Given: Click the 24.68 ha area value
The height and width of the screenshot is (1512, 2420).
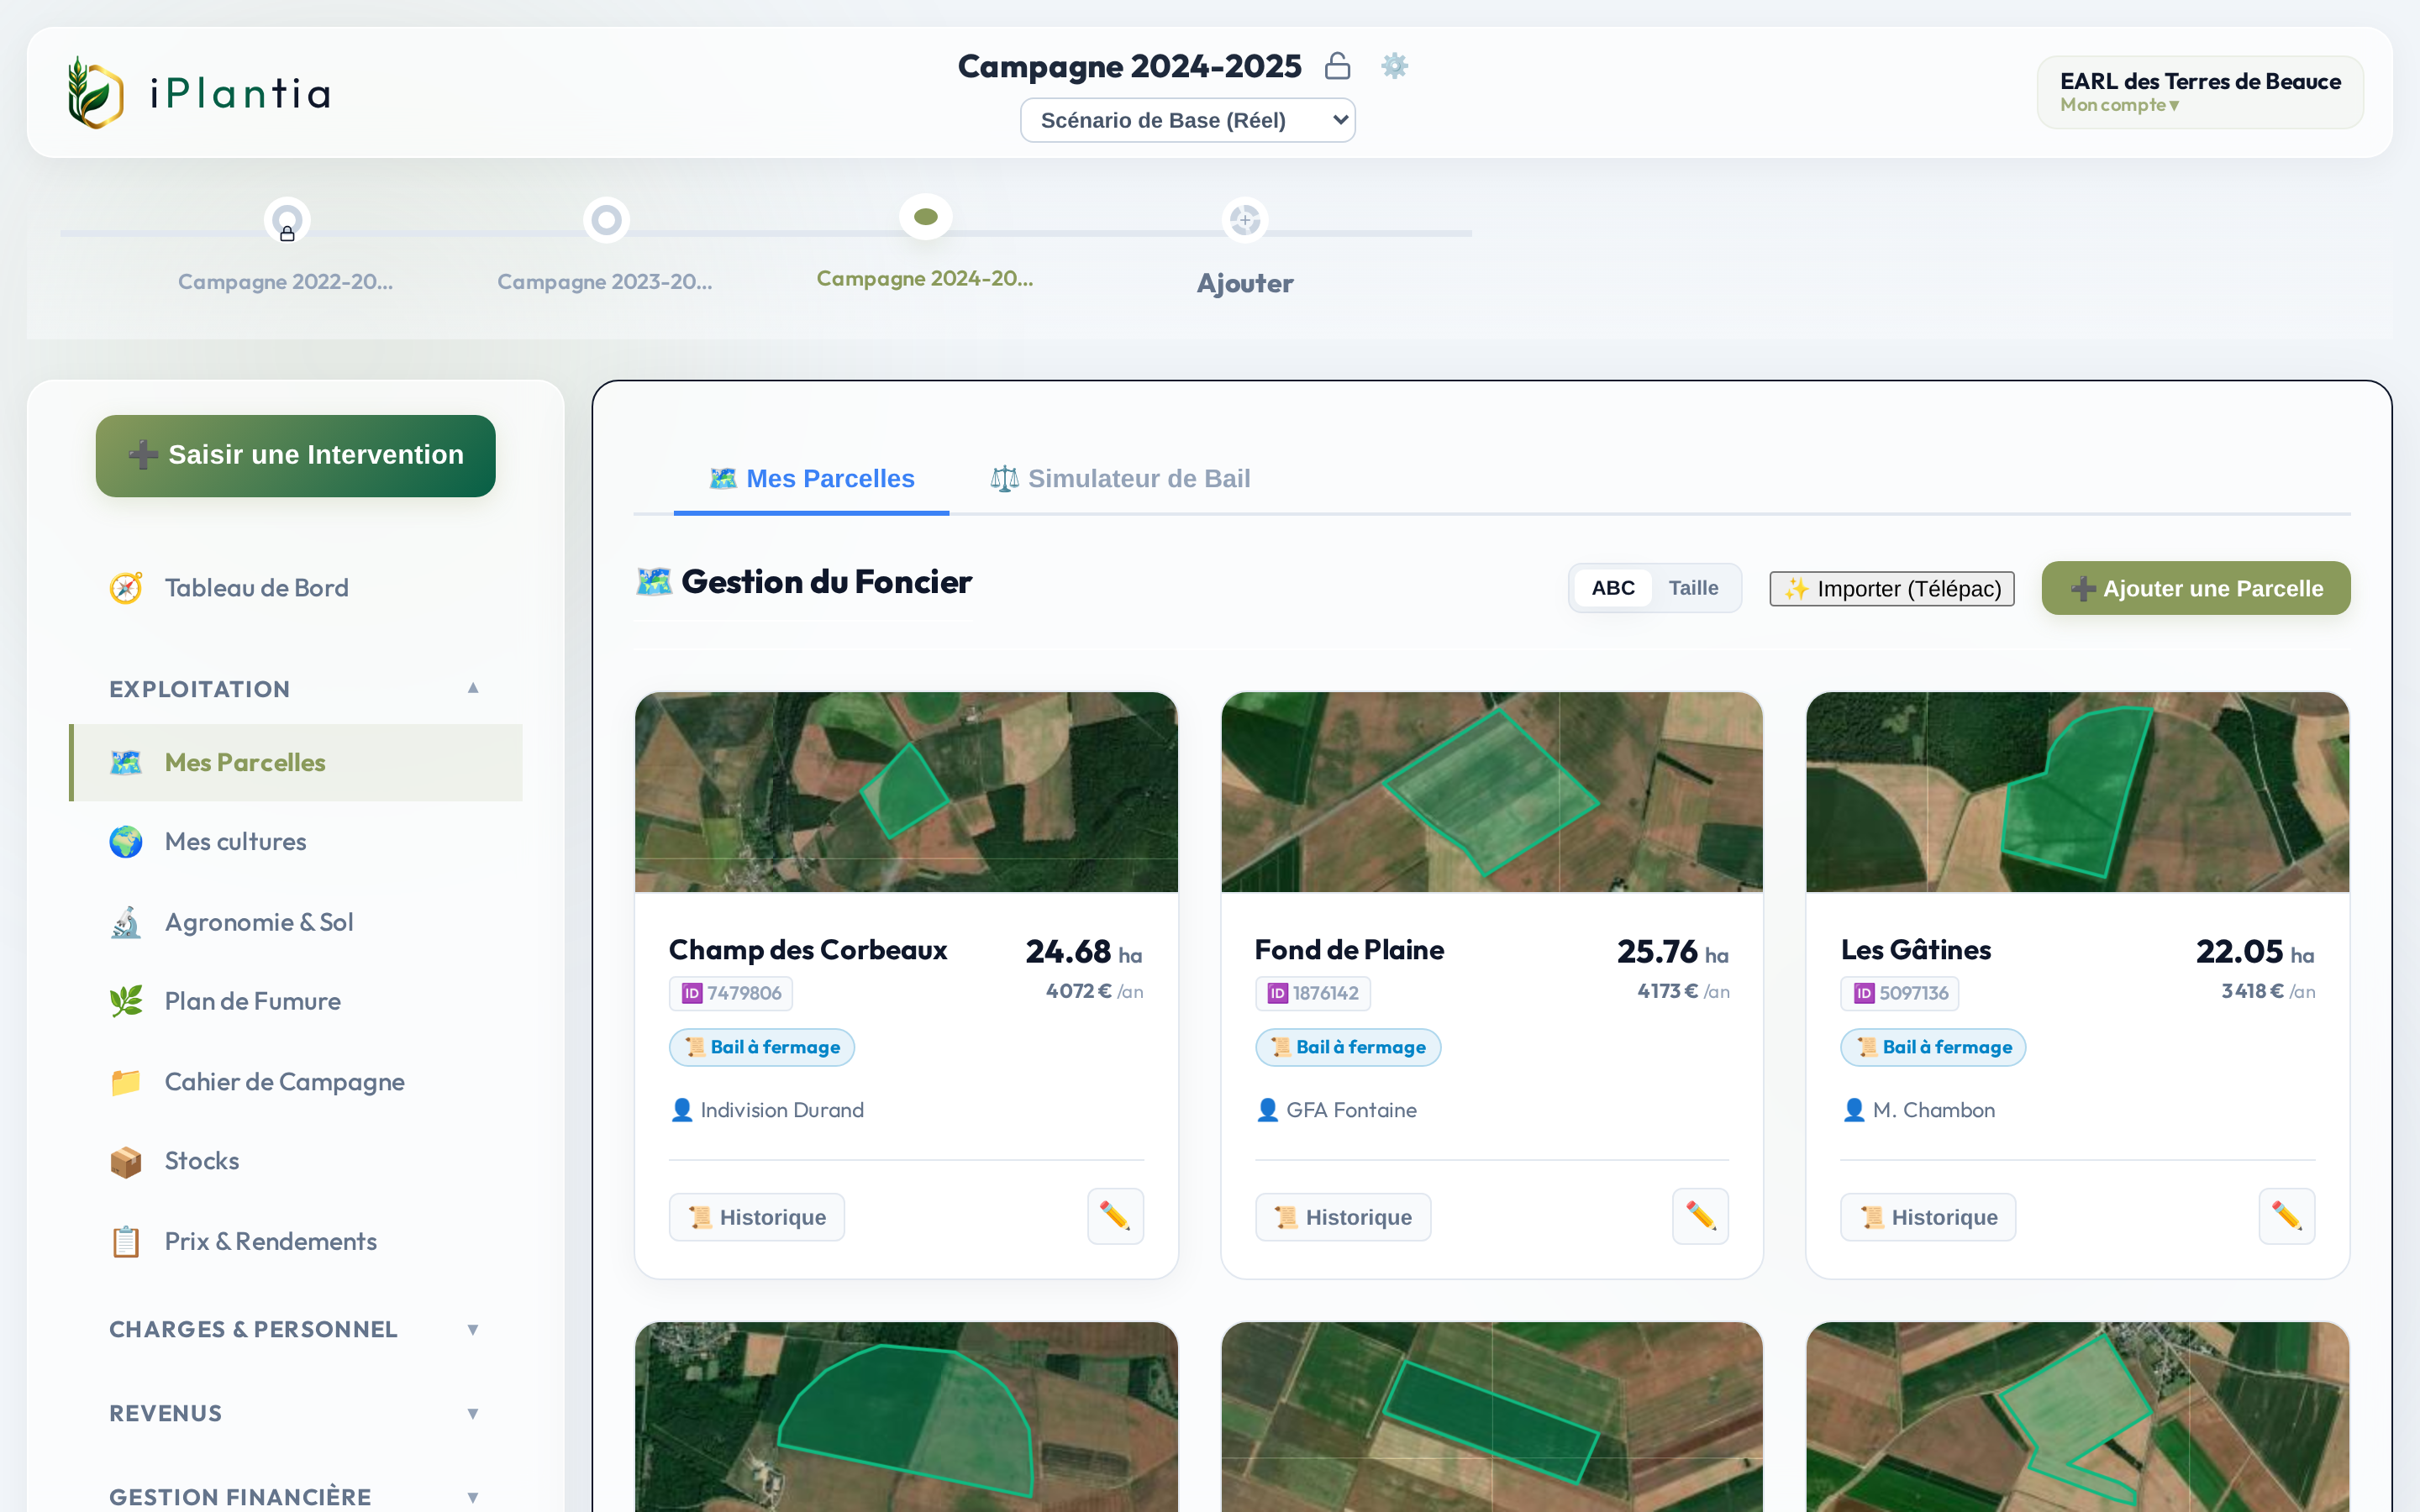Looking at the screenshot, I should 1084,952.
